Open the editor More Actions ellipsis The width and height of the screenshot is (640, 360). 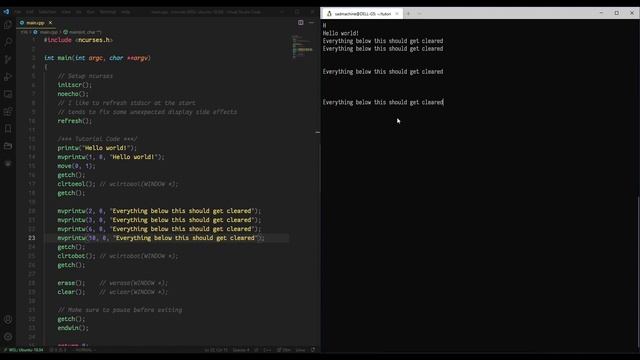point(311,23)
